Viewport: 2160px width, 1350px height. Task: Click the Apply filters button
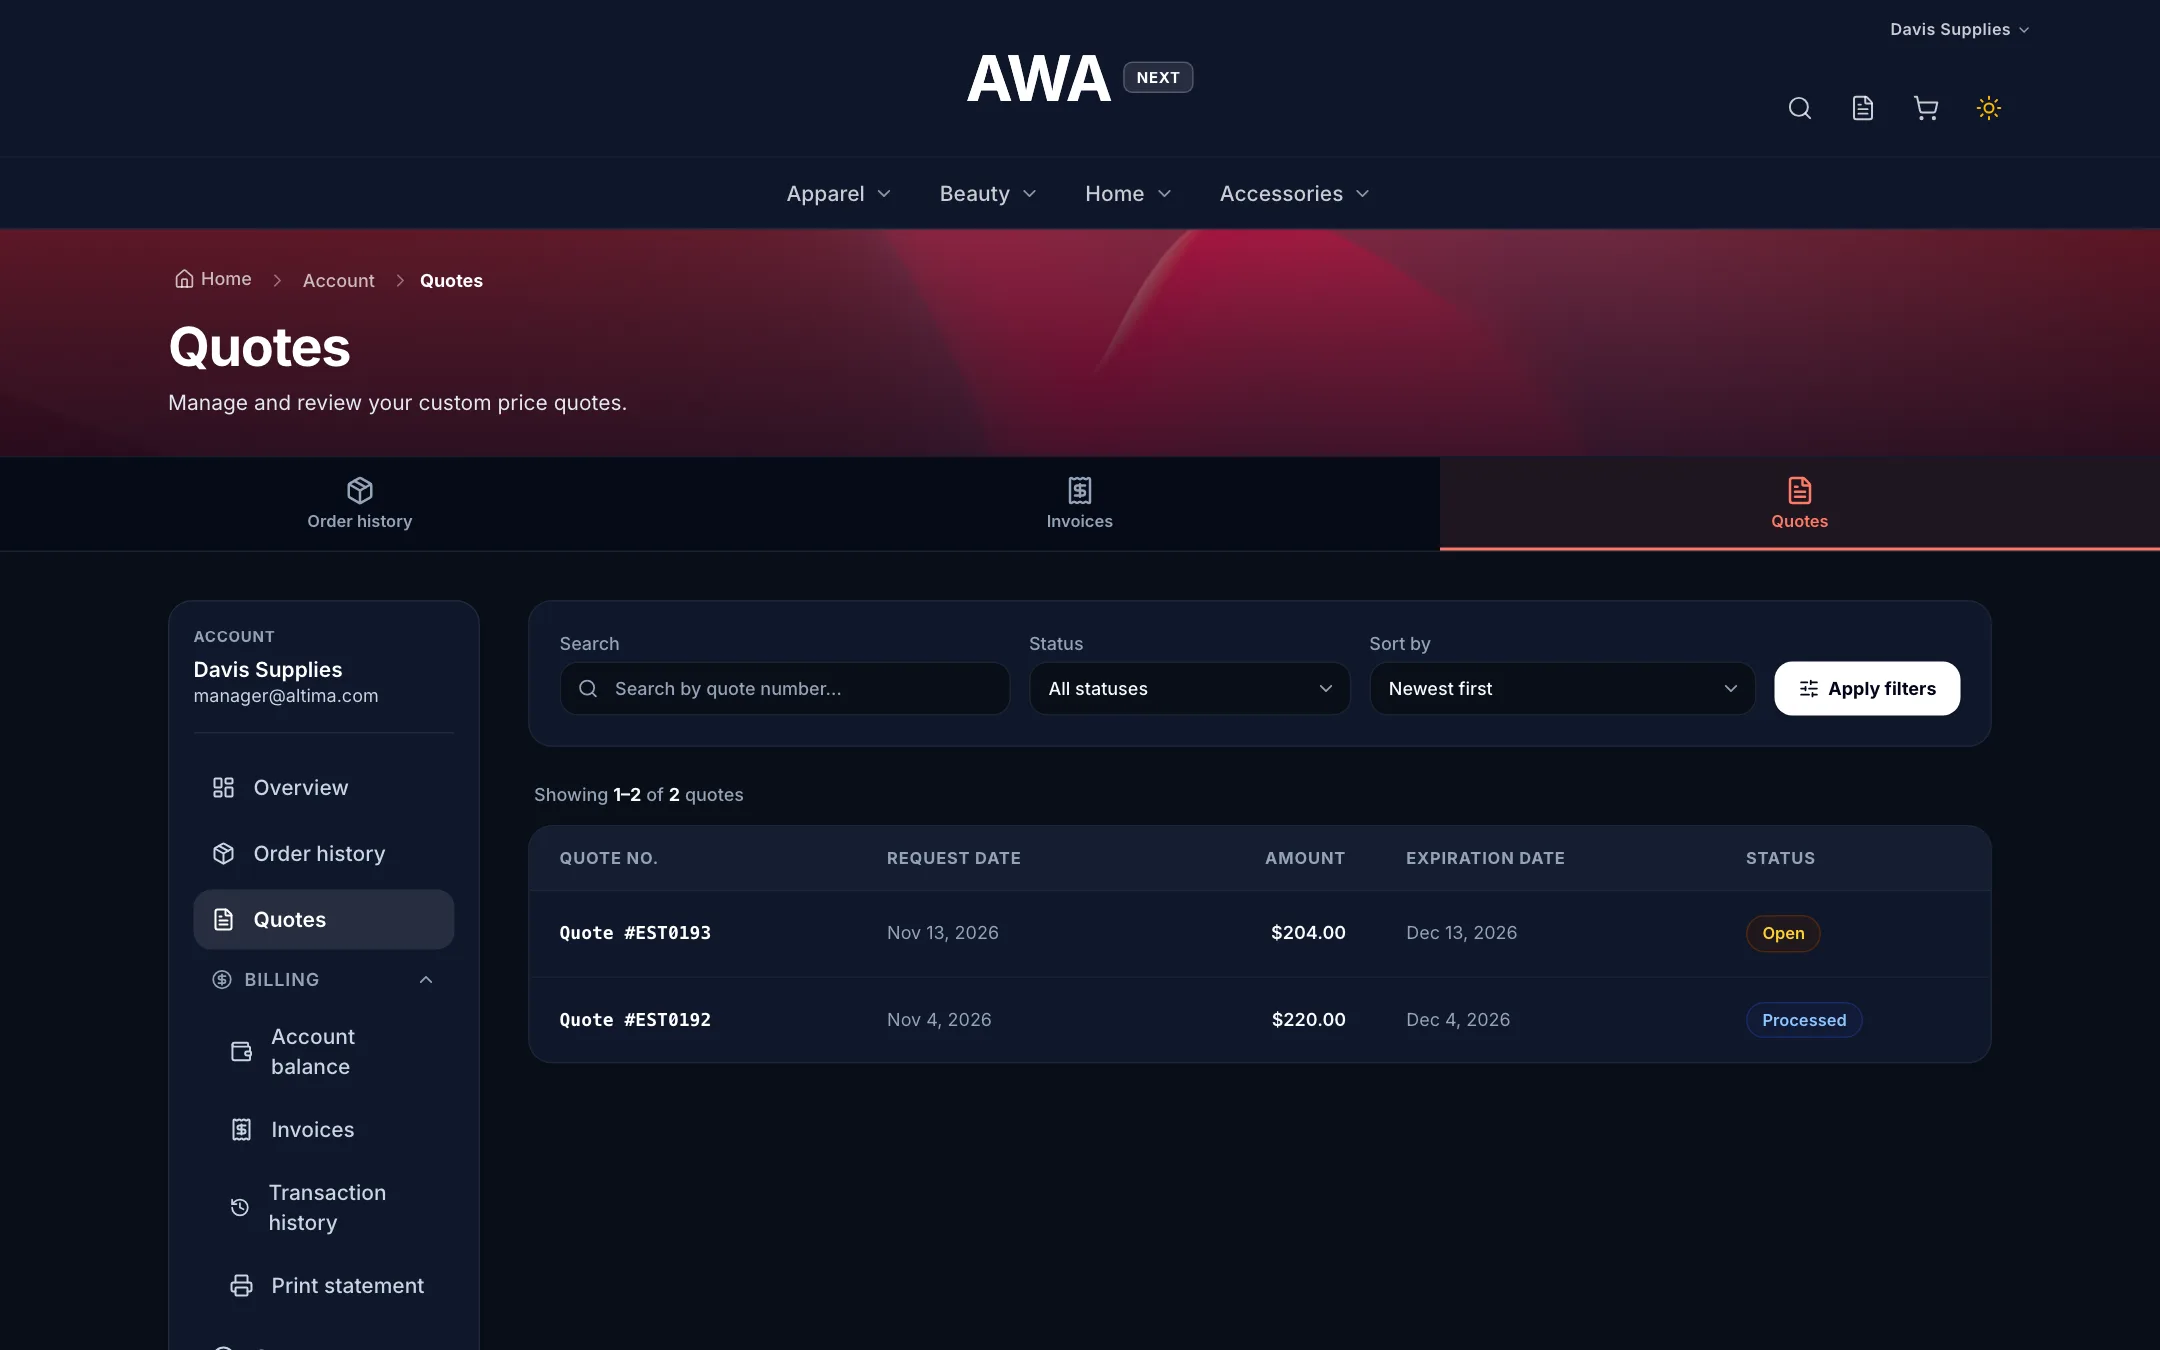(1867, 689)
